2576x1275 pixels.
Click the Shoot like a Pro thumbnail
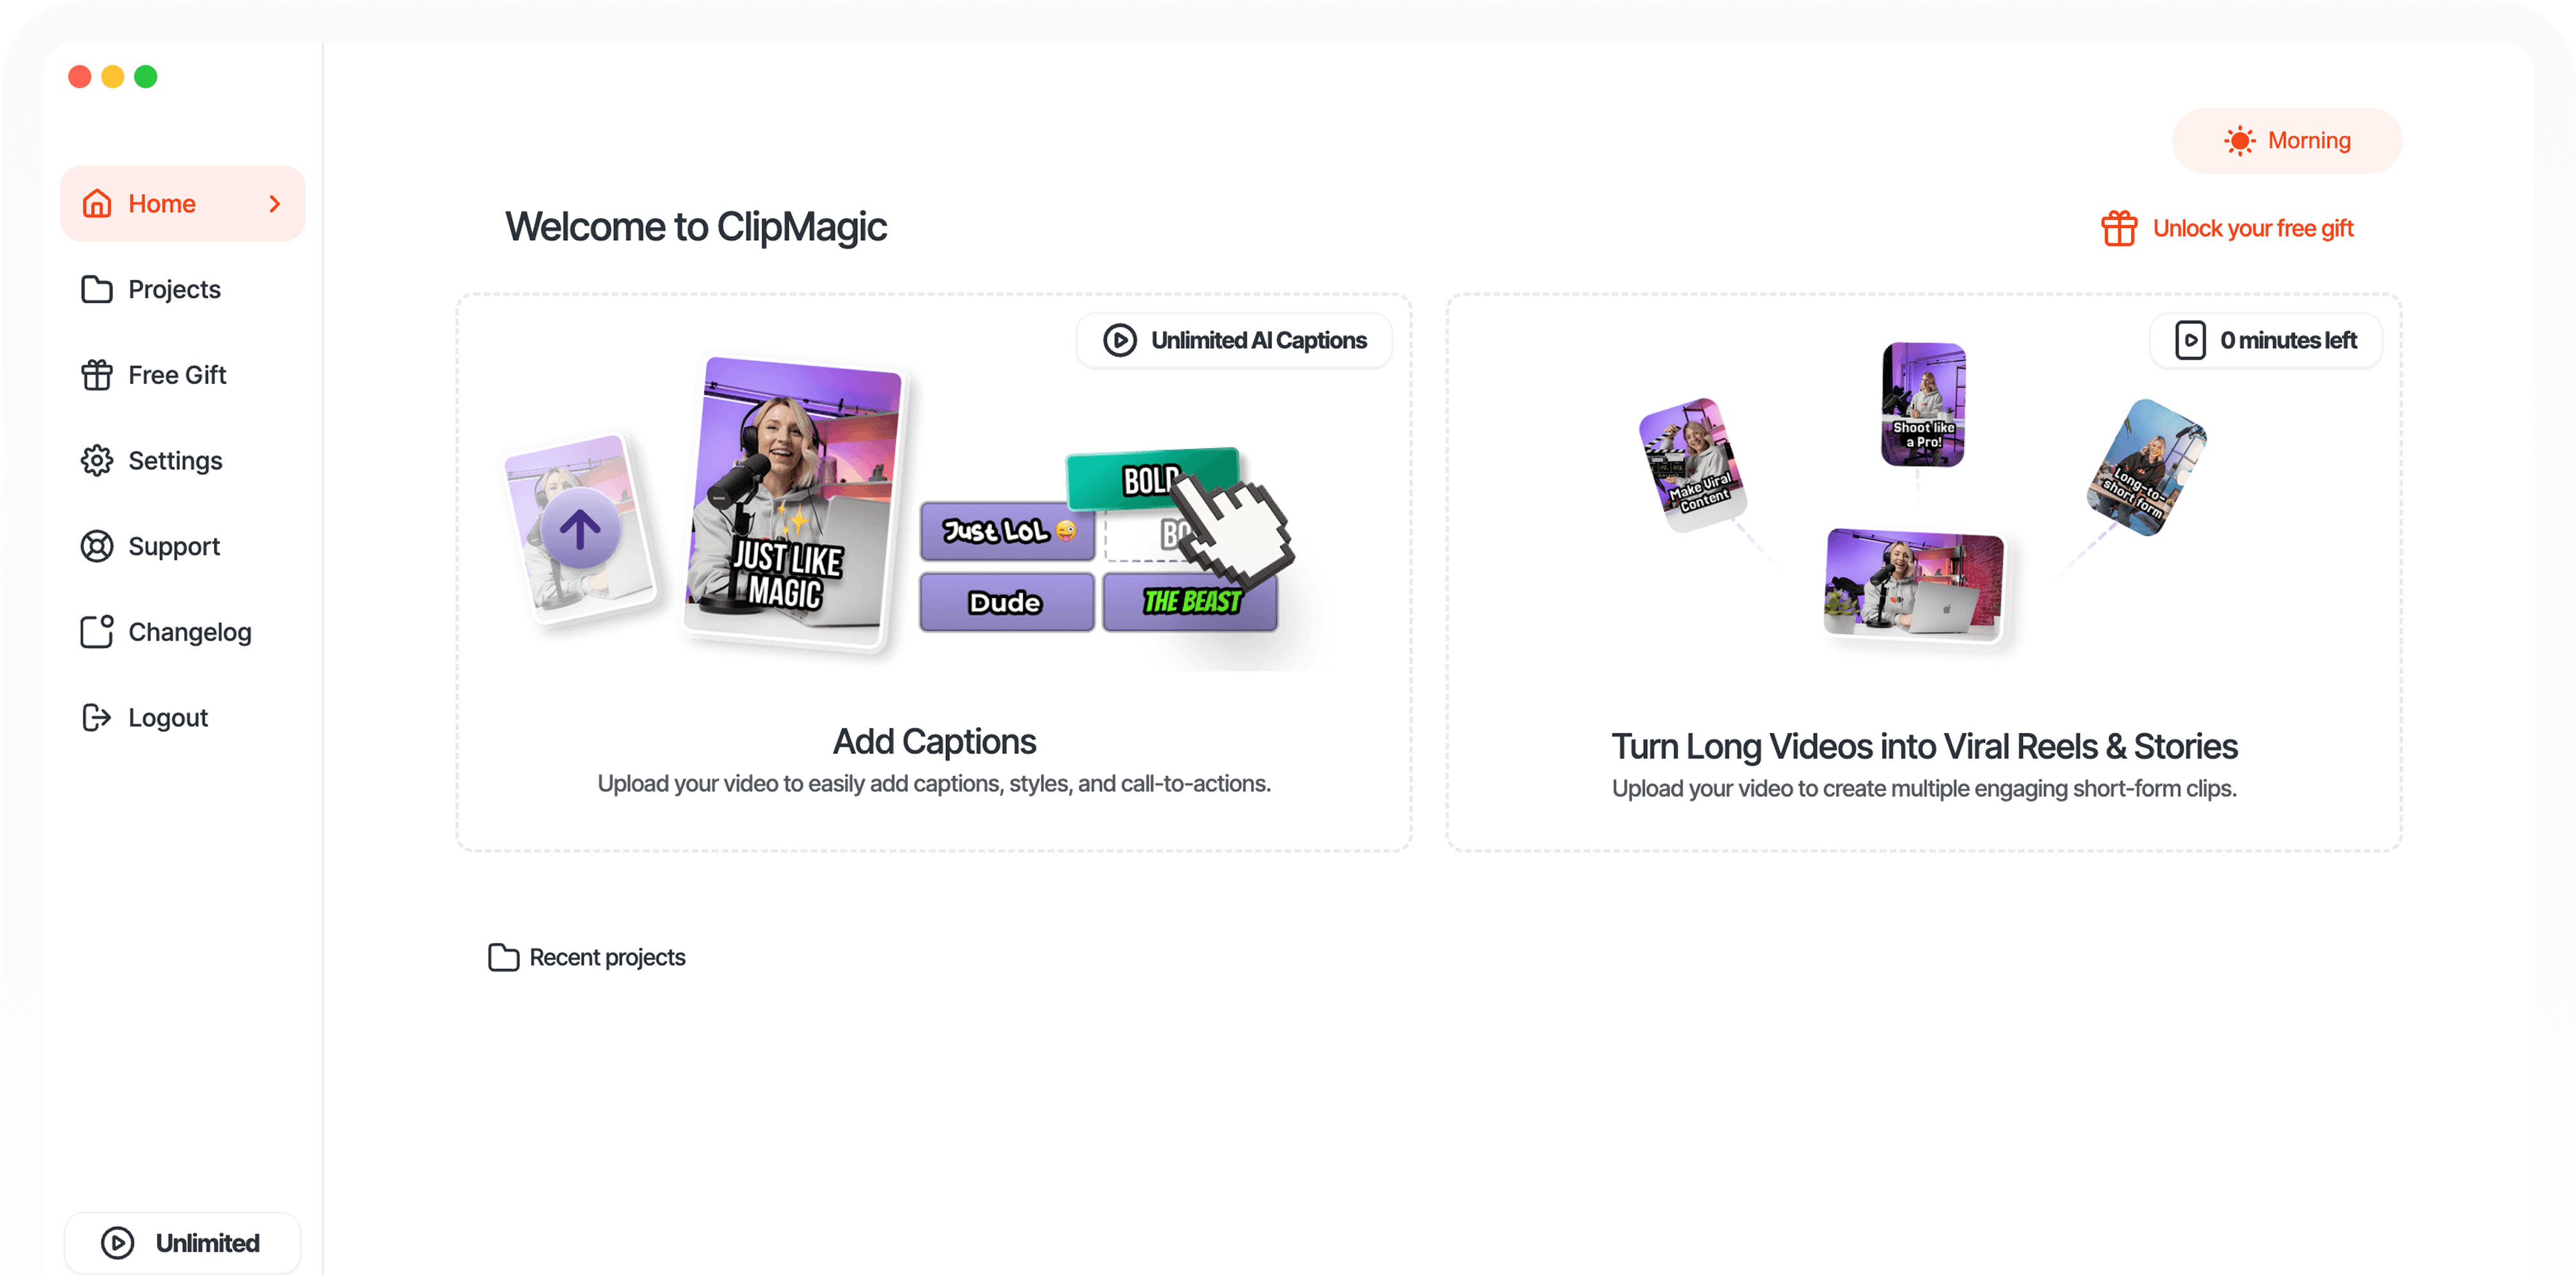tap(1922, 404)
